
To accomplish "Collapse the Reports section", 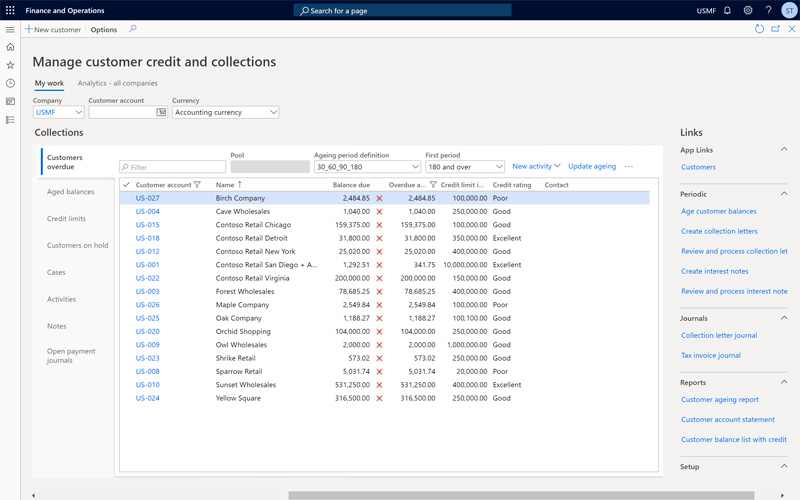I will tap(784, 382).
